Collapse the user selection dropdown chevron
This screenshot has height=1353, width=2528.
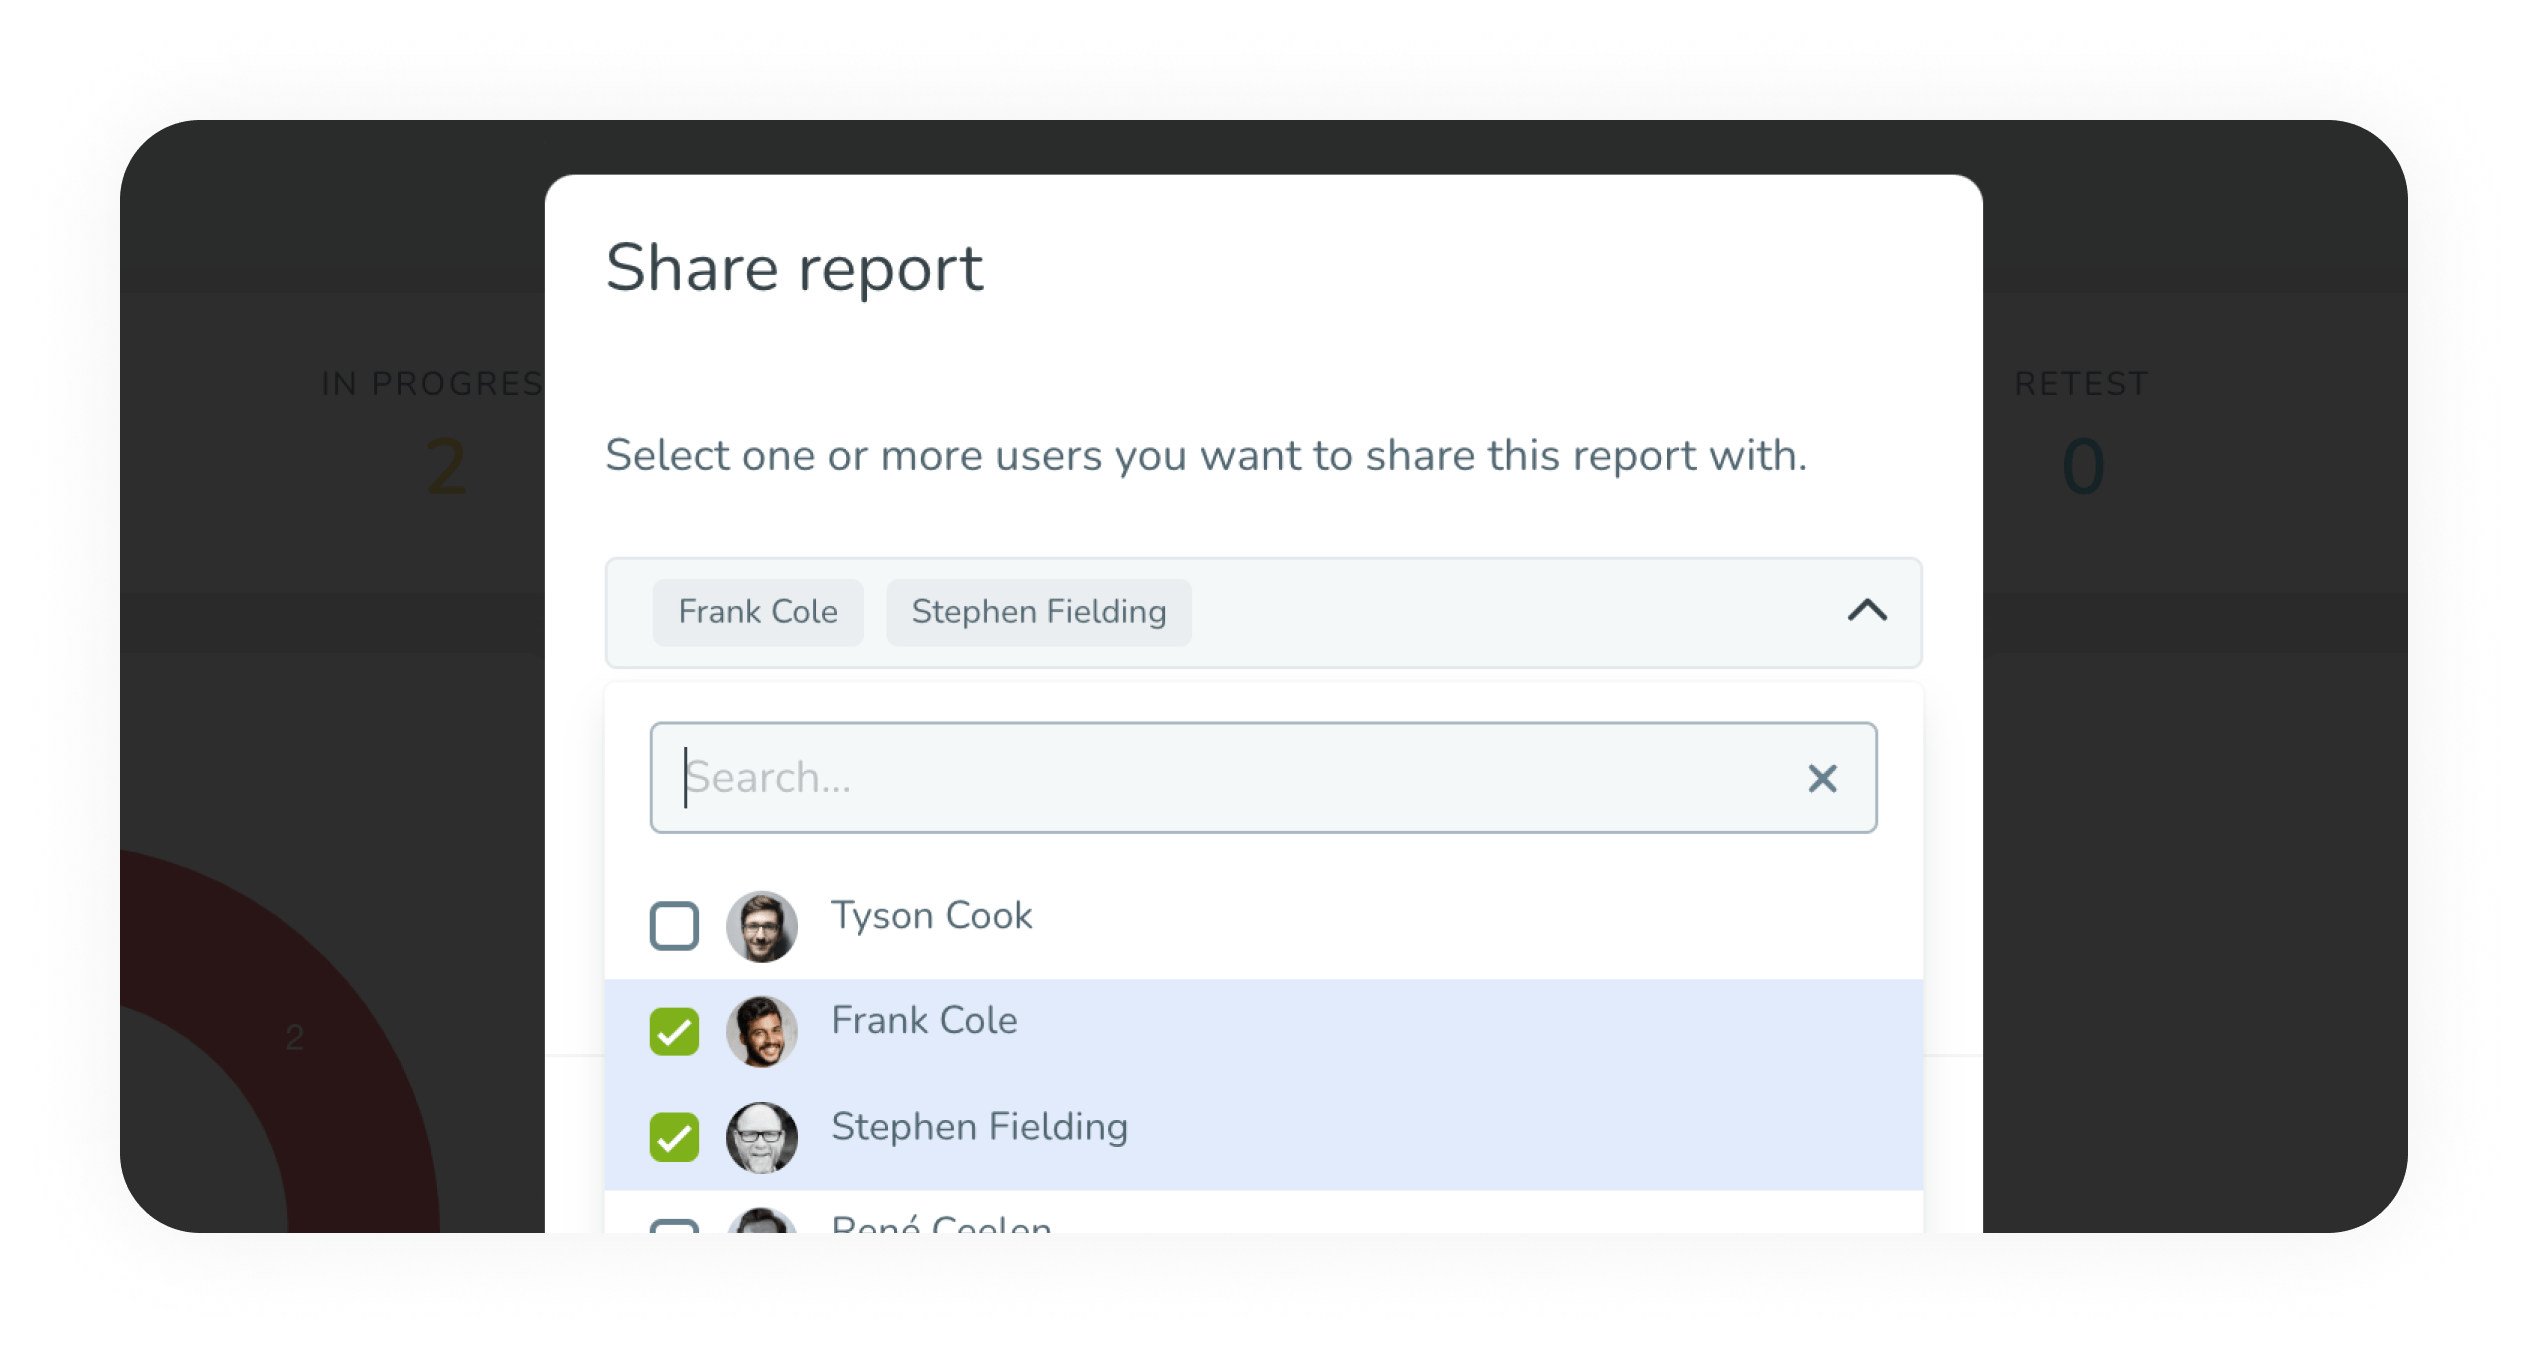(1866, 611)
